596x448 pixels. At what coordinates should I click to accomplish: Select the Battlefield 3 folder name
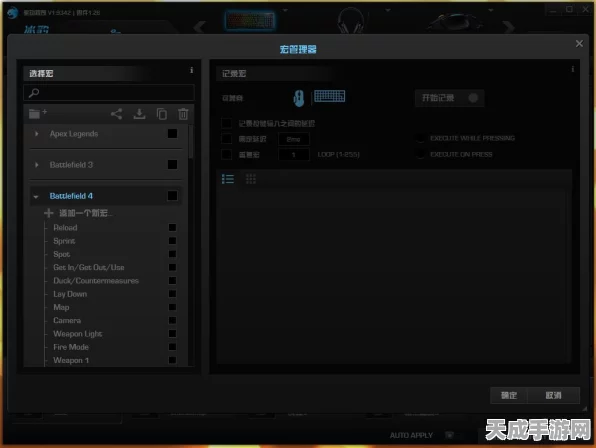pyautogui.click(x=71, y=165)
